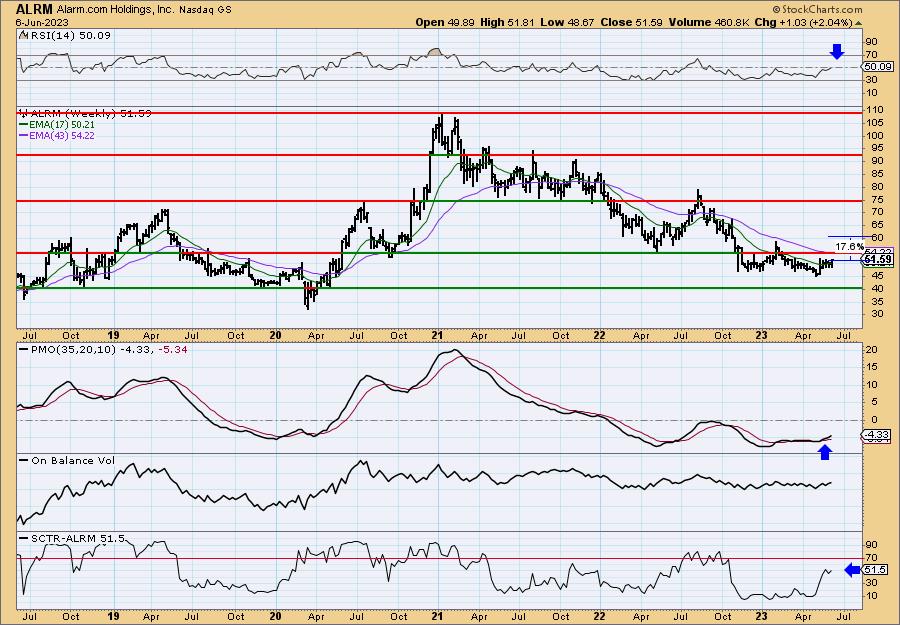Click the RSI(14) 50.09 indicator label
Screen dimensions: 900x625
pos(69,36)
